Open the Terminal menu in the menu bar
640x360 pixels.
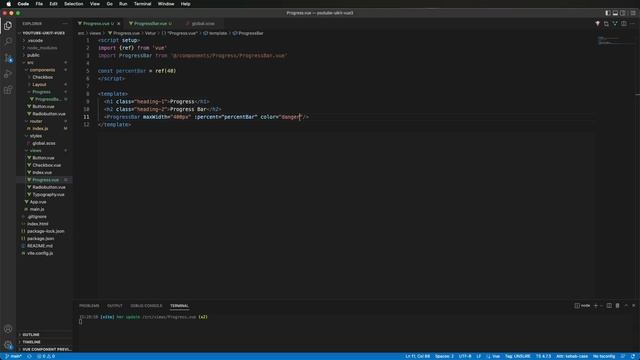[x=142, y=4]
